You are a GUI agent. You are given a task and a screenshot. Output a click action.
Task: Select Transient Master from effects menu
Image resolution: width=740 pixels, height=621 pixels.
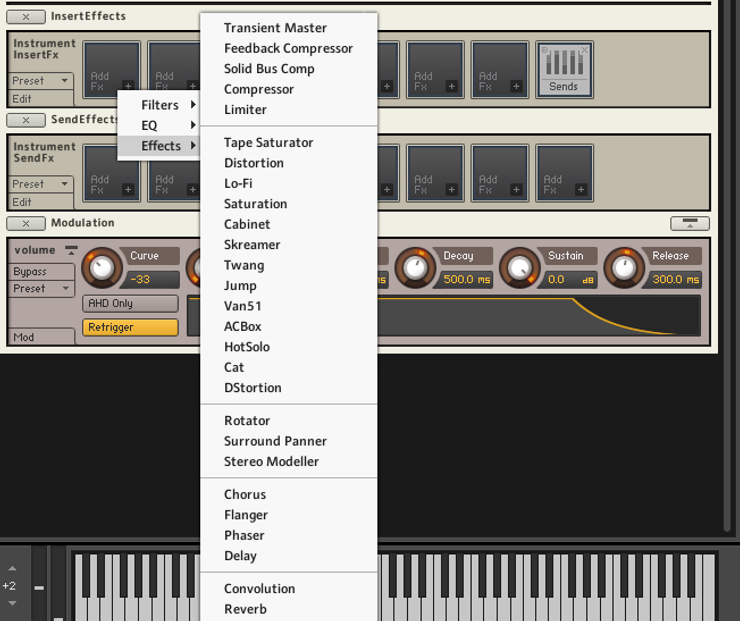click(x=288, y=28)
